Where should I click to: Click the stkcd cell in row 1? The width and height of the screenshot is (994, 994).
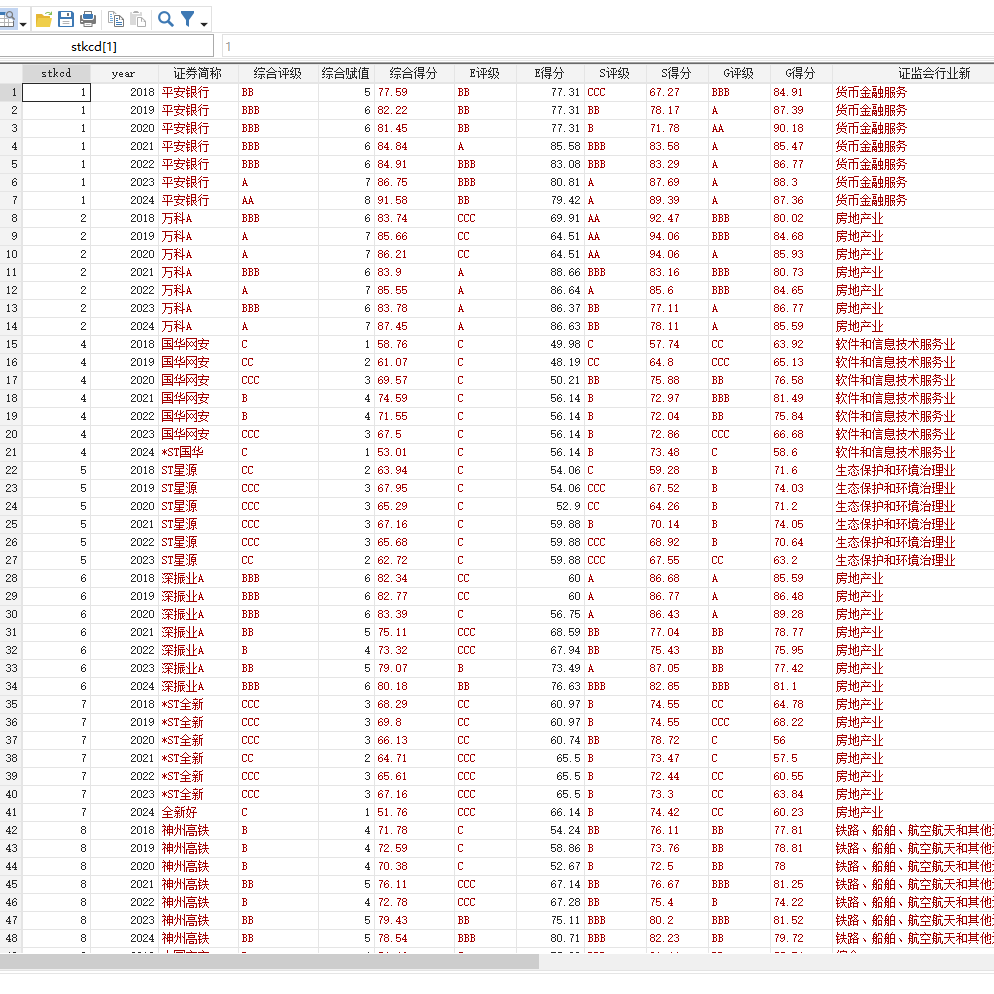coord(56,93)
